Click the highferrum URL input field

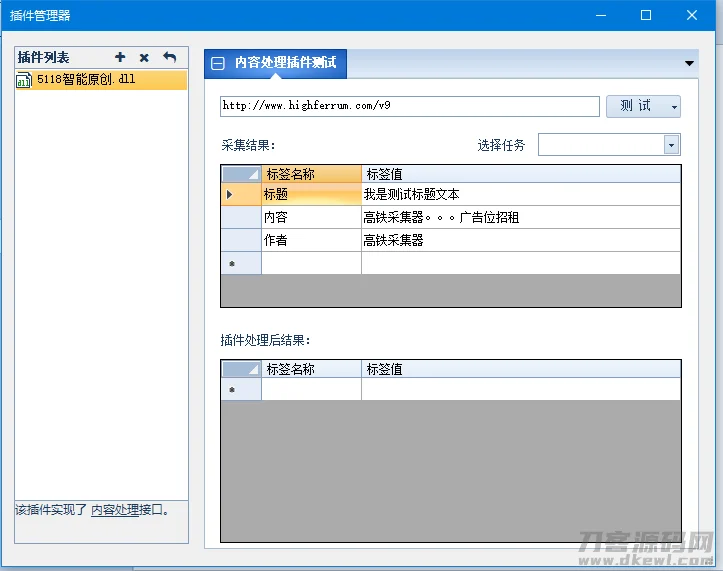(409, 106)
